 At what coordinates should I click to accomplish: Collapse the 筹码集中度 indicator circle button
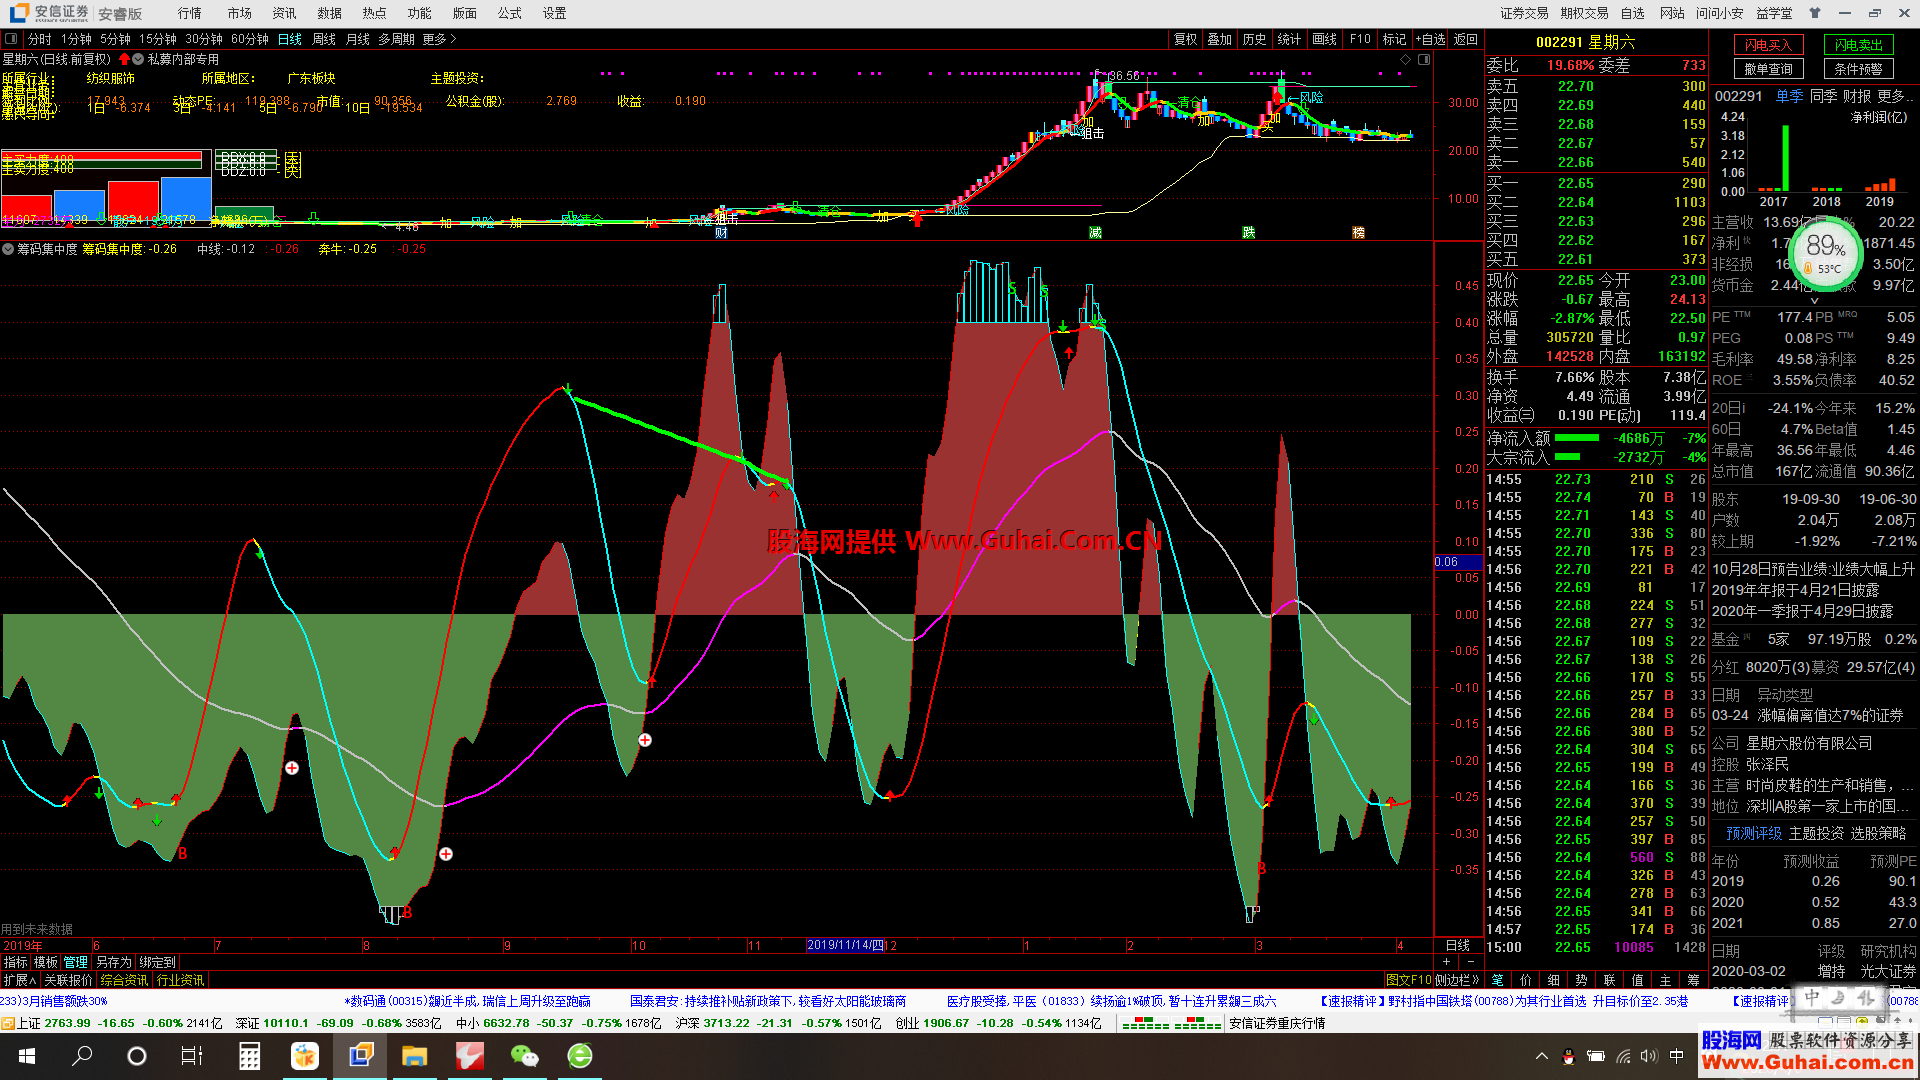click(x=8, y=249)
